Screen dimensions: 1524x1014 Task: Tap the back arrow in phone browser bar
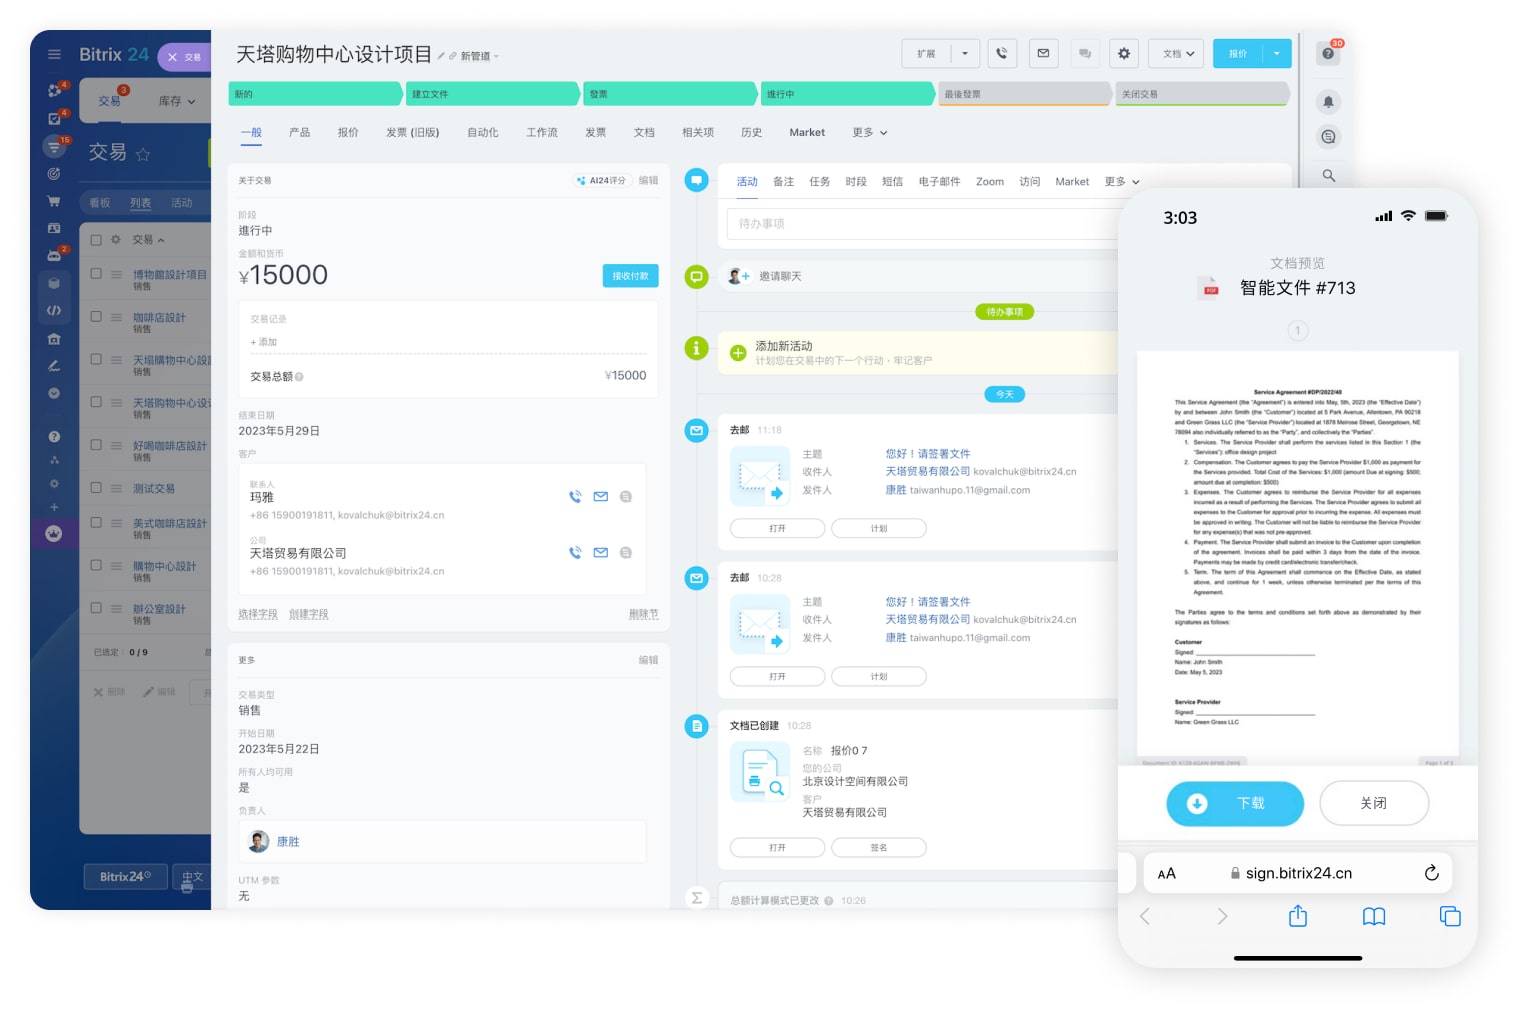tap(1145, 916)
